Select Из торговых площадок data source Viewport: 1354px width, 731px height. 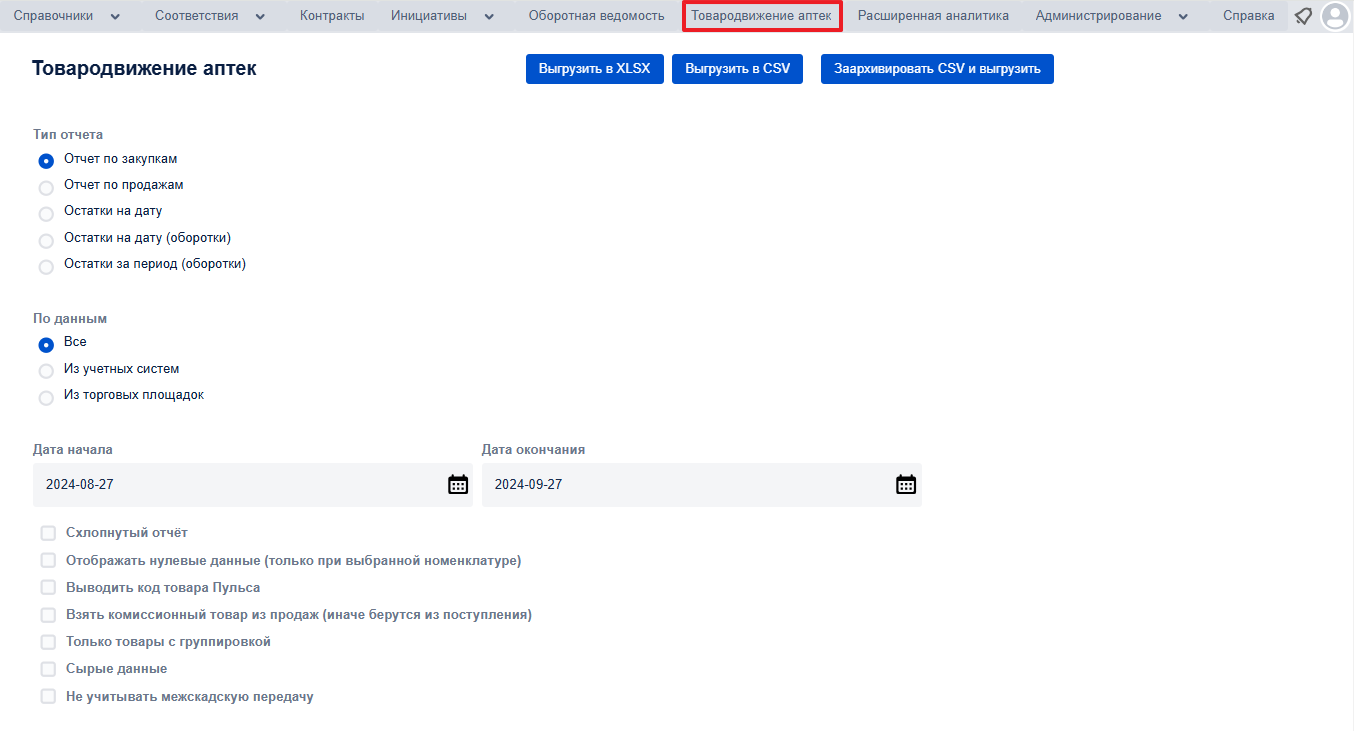point(46,397)
